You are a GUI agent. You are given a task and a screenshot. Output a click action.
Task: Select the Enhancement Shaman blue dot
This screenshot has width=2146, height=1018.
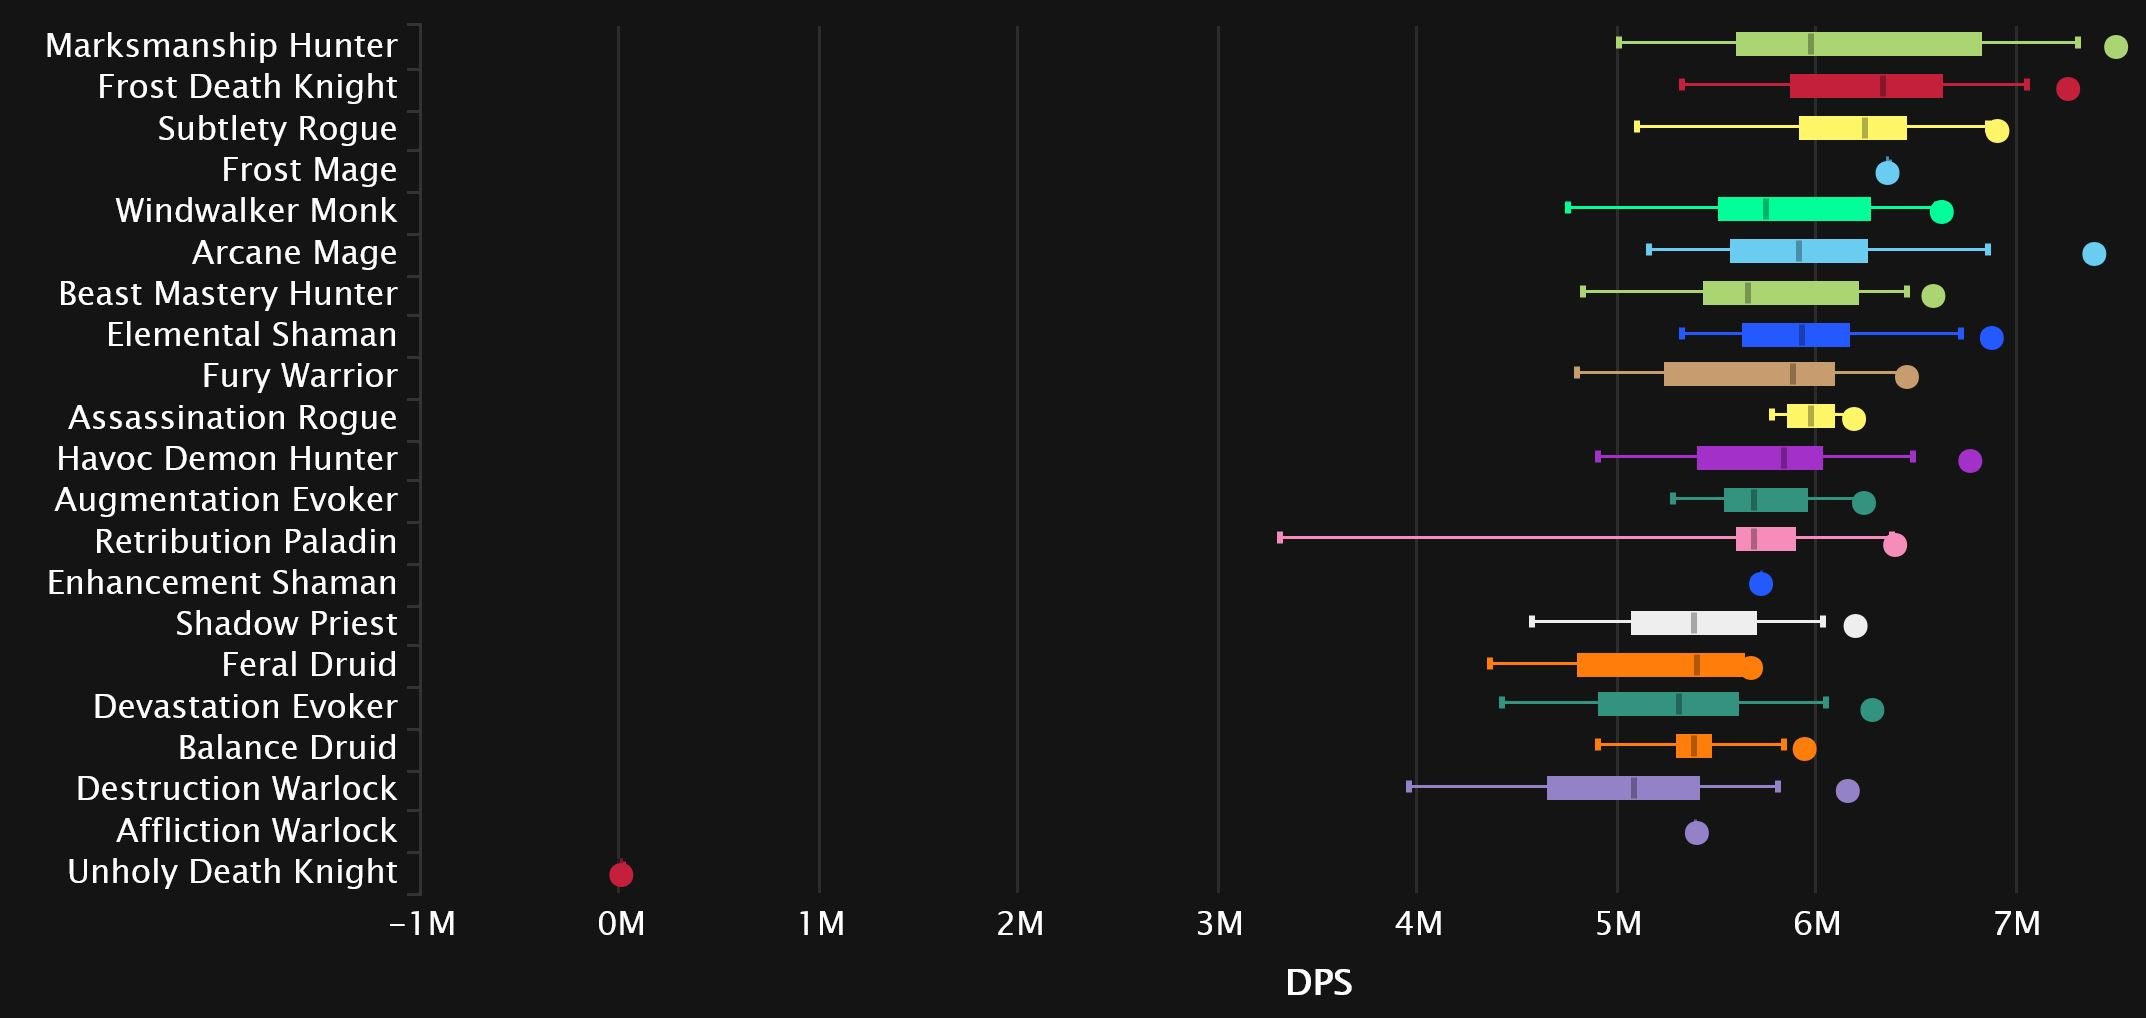click(x=1761, y=584)
